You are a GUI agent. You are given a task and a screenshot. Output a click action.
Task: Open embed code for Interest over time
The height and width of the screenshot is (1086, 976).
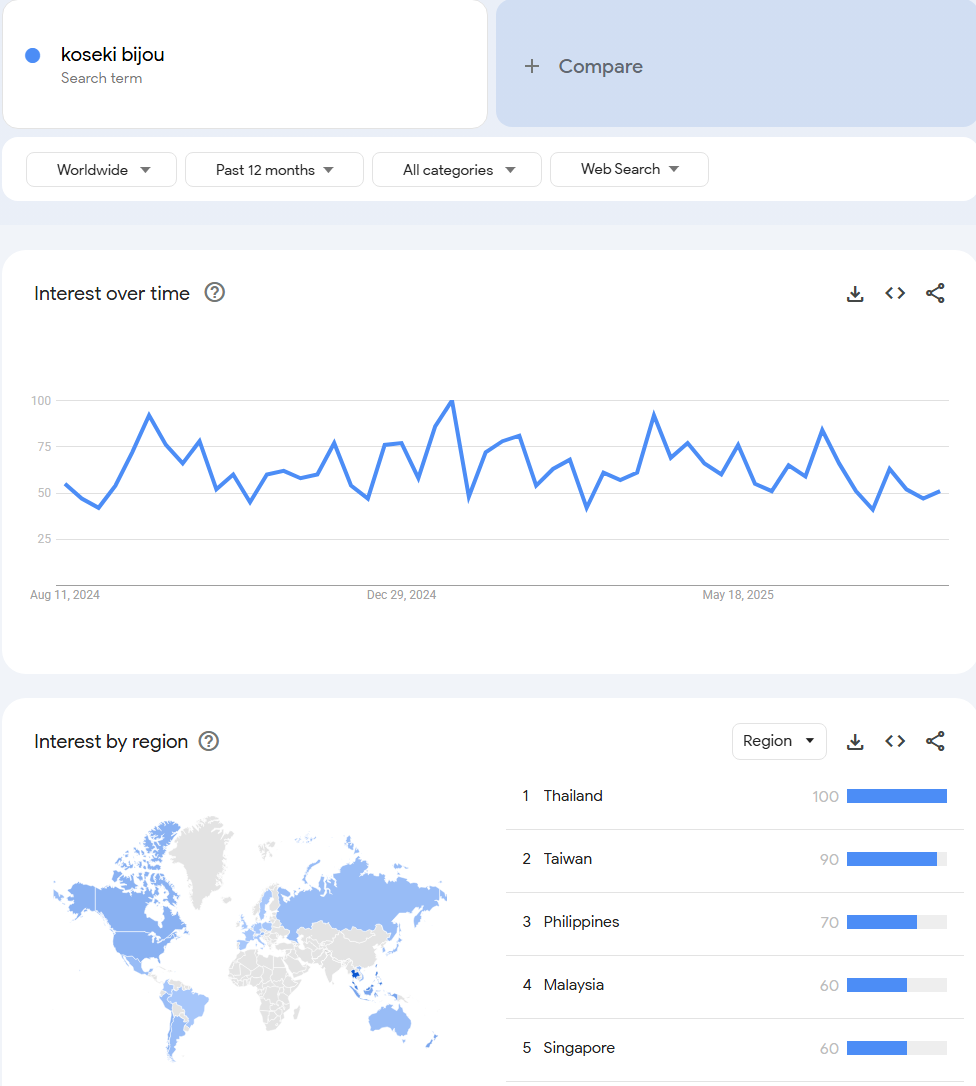(x=895, y=294)
